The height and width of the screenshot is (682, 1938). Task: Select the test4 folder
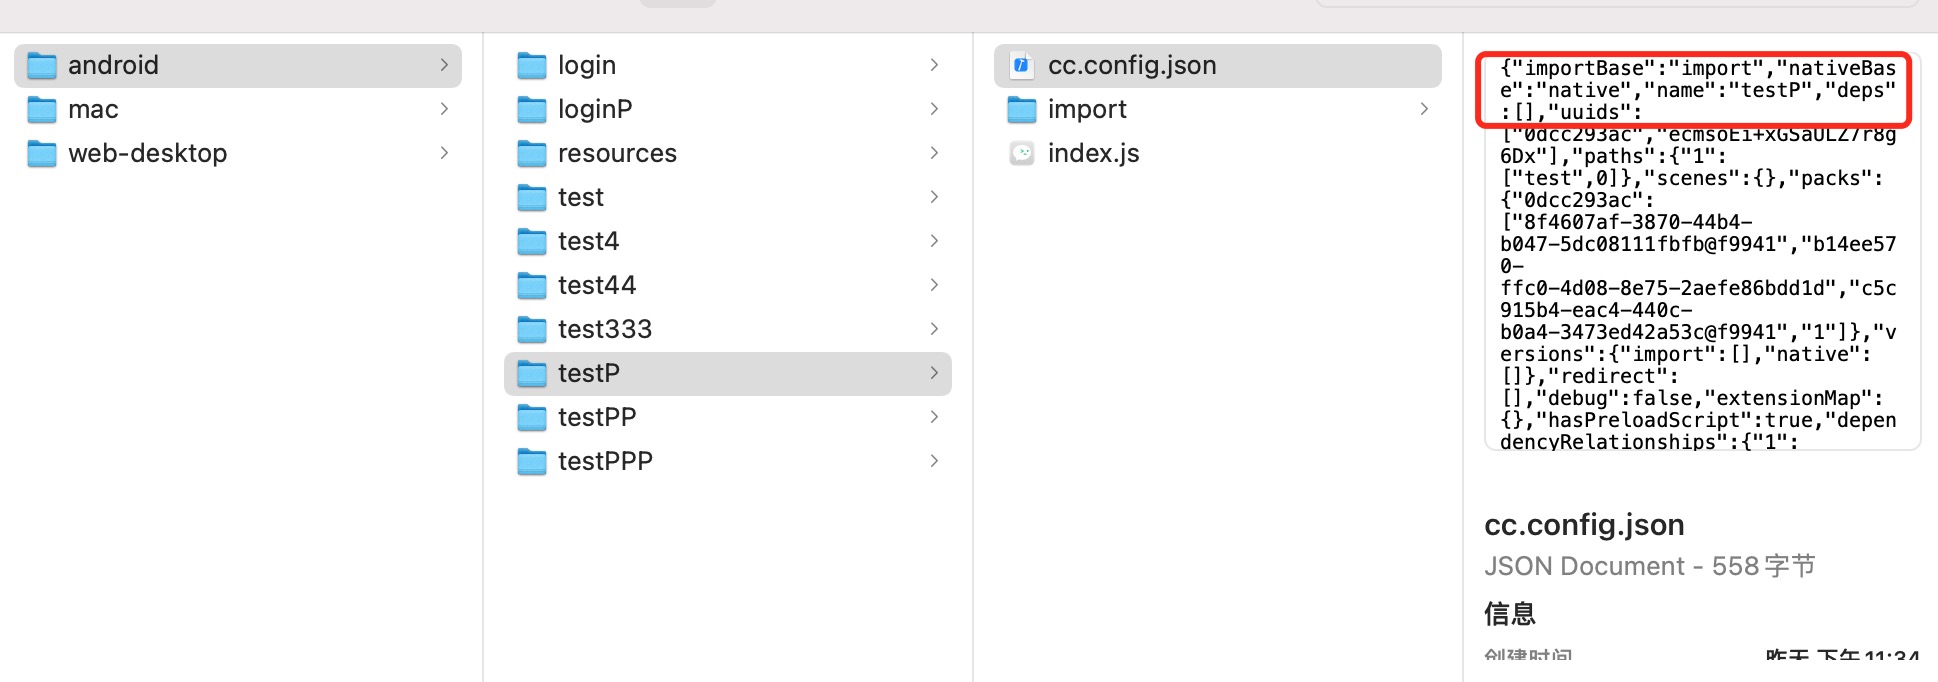pos(588,241)
